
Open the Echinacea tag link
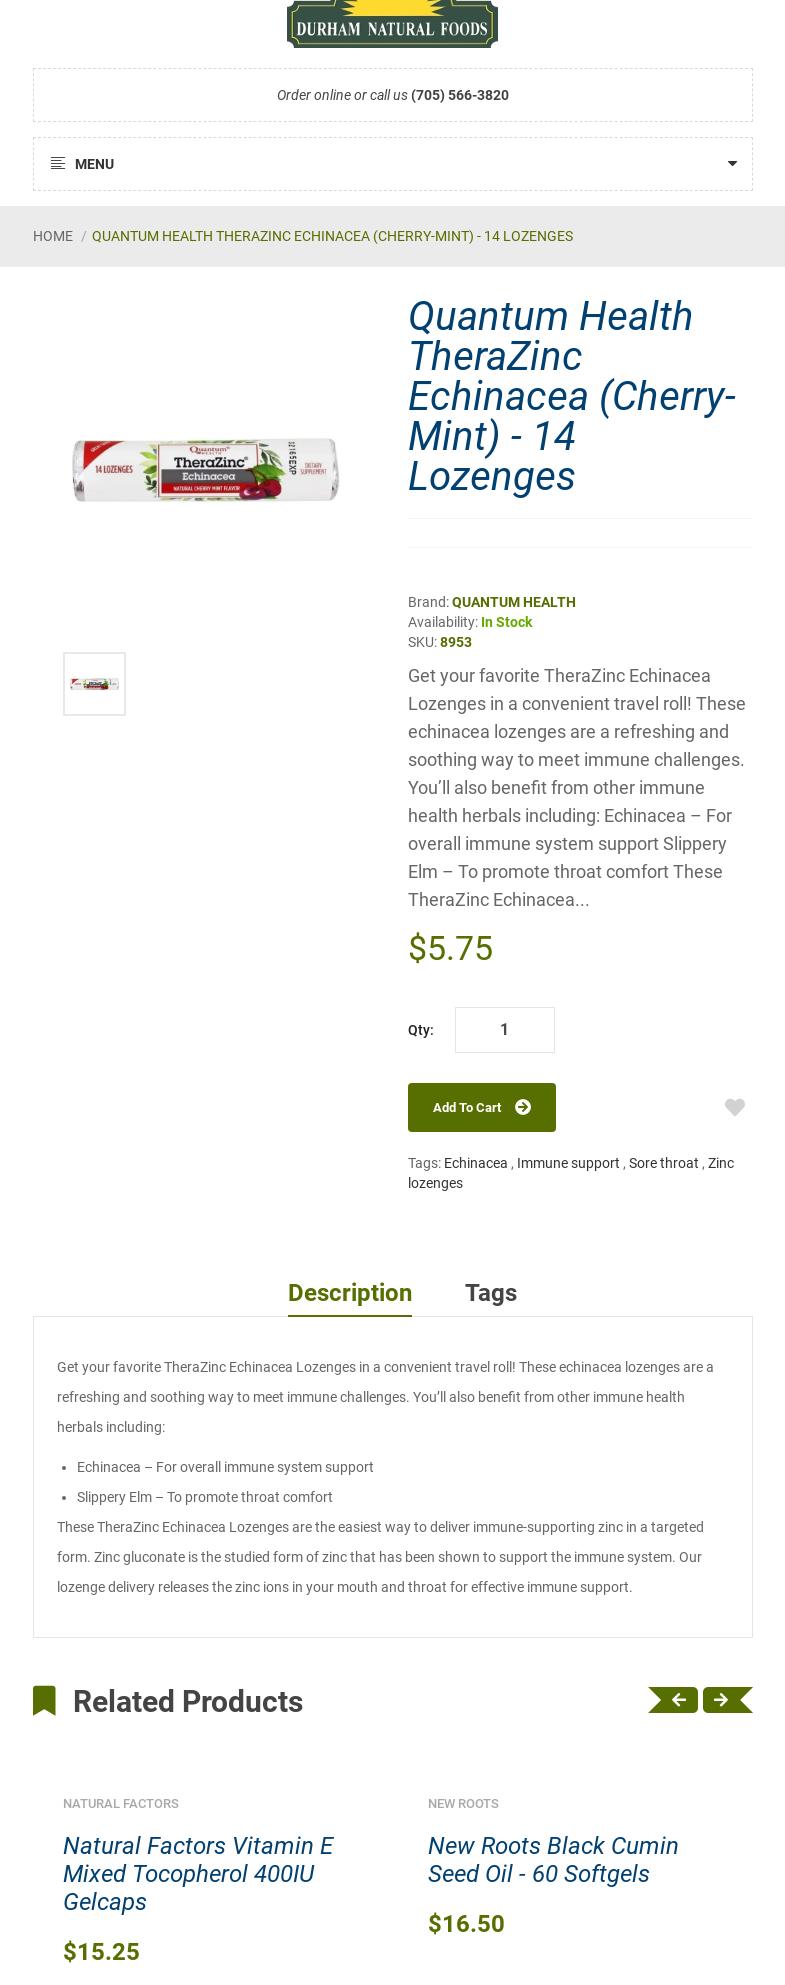[x=475, y=1163]
